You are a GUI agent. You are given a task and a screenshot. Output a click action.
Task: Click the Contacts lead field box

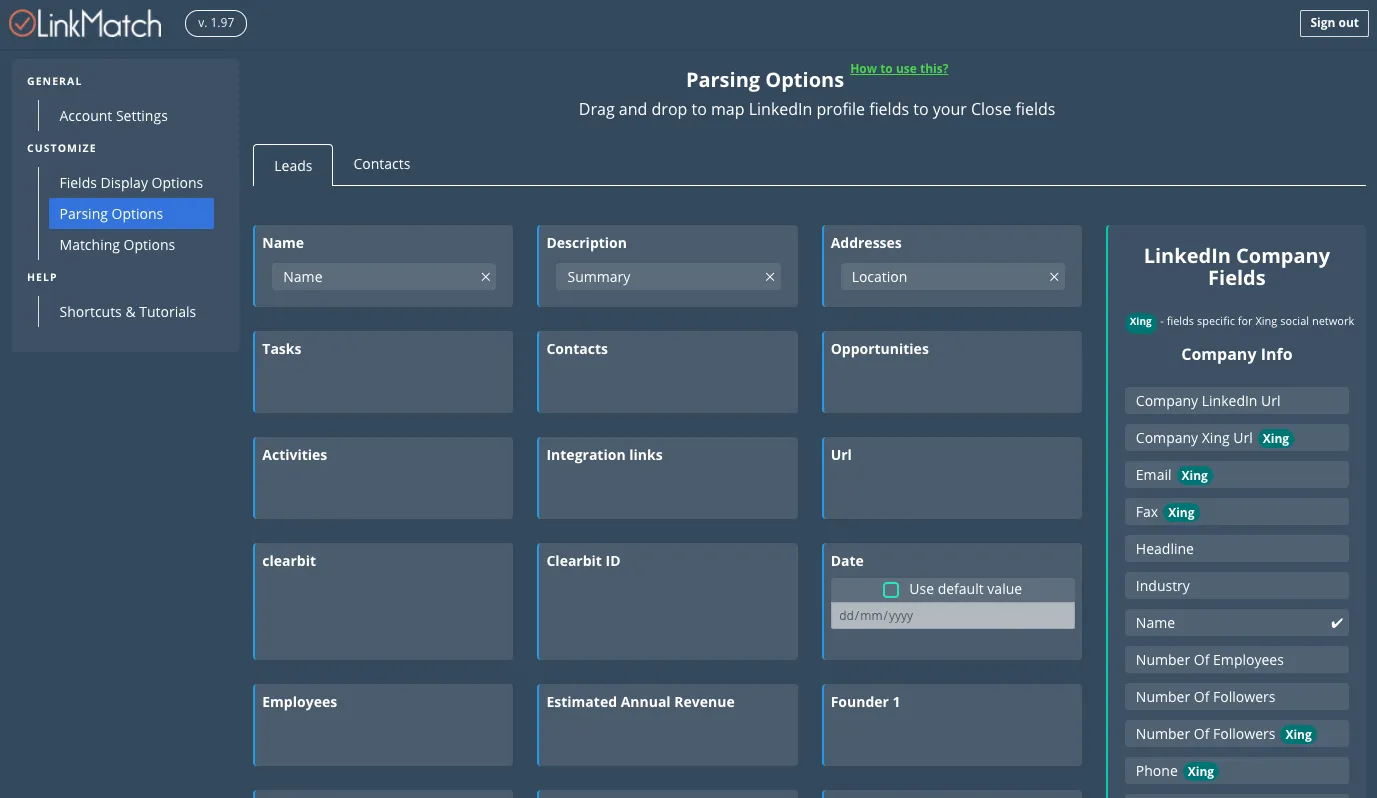click(667, 372)
